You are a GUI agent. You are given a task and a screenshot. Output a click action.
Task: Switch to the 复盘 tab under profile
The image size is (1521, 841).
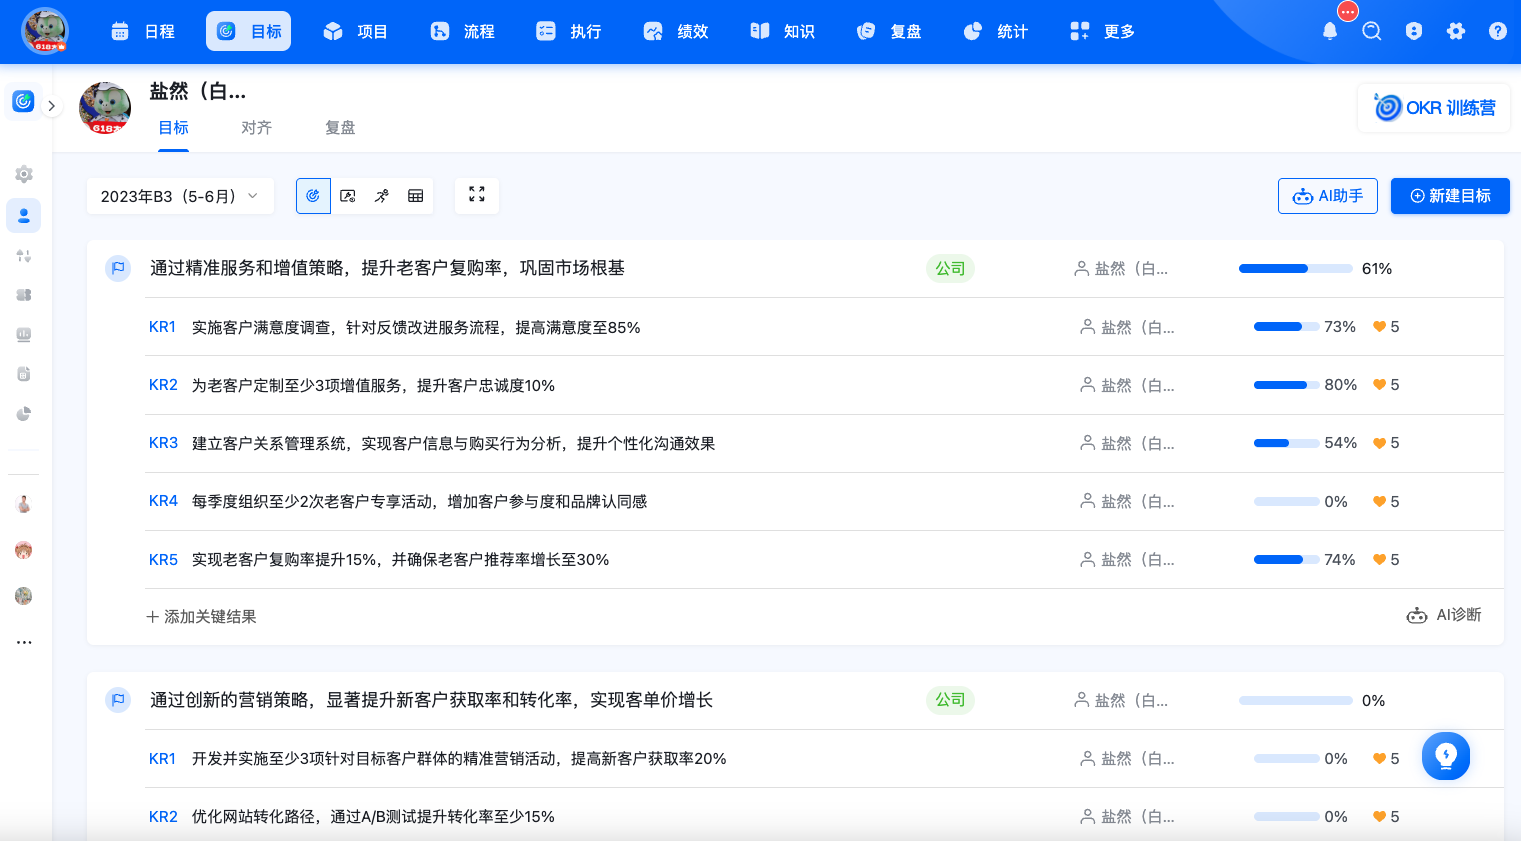(340, 128)
